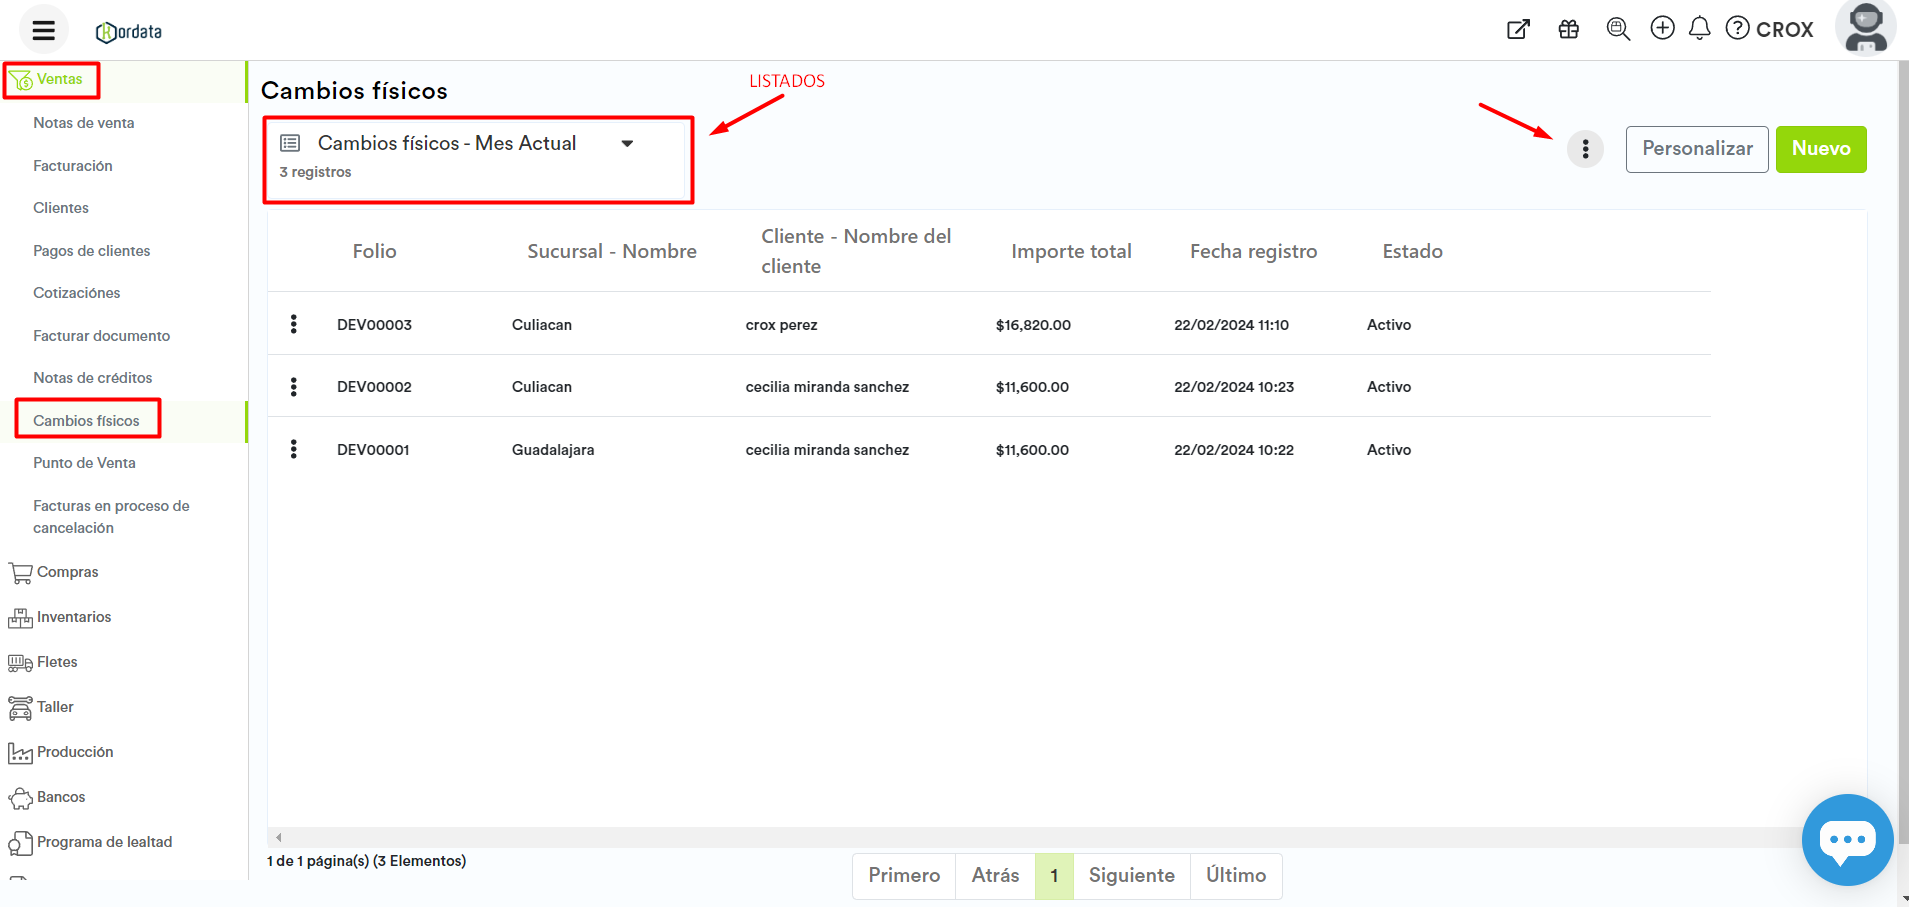Open Facturación from the sidebar
This screenshot has height=907, width=1909.
pos(73,166)
